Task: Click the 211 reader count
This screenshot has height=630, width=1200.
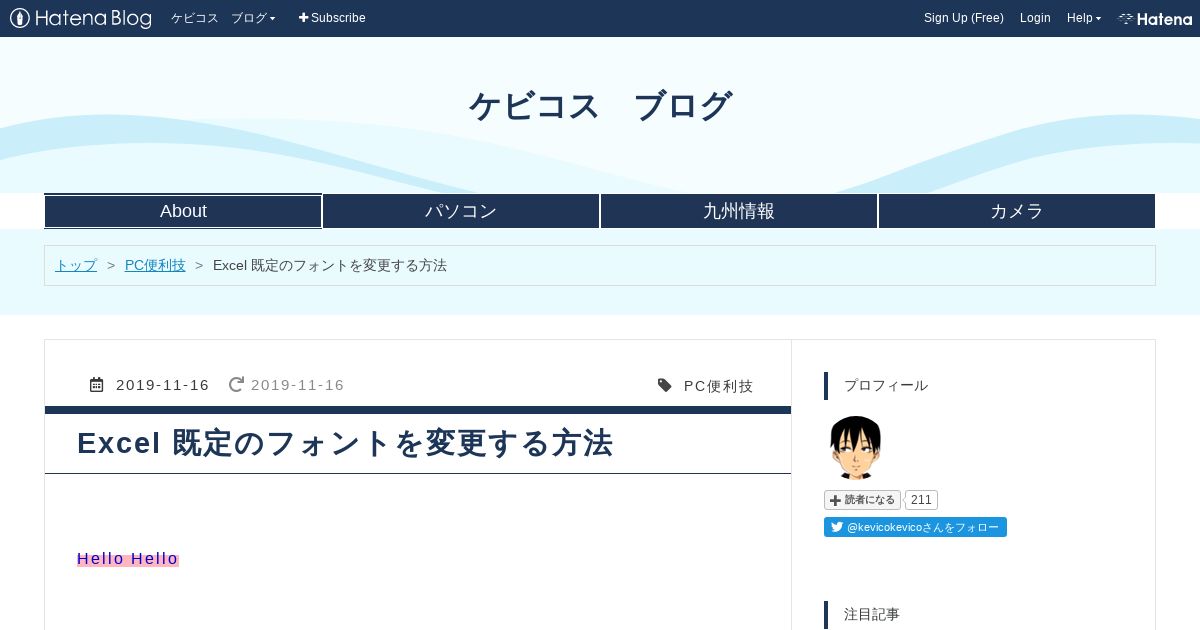Action: coord(921,500)
